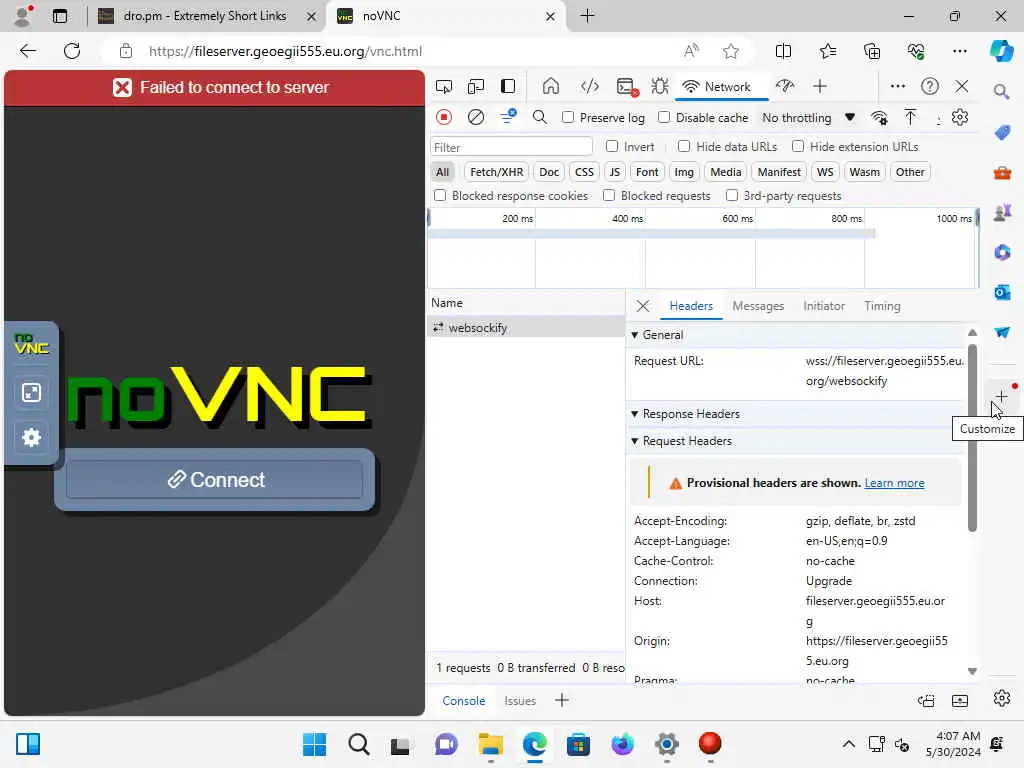Switch to Initiator tab

824,306
